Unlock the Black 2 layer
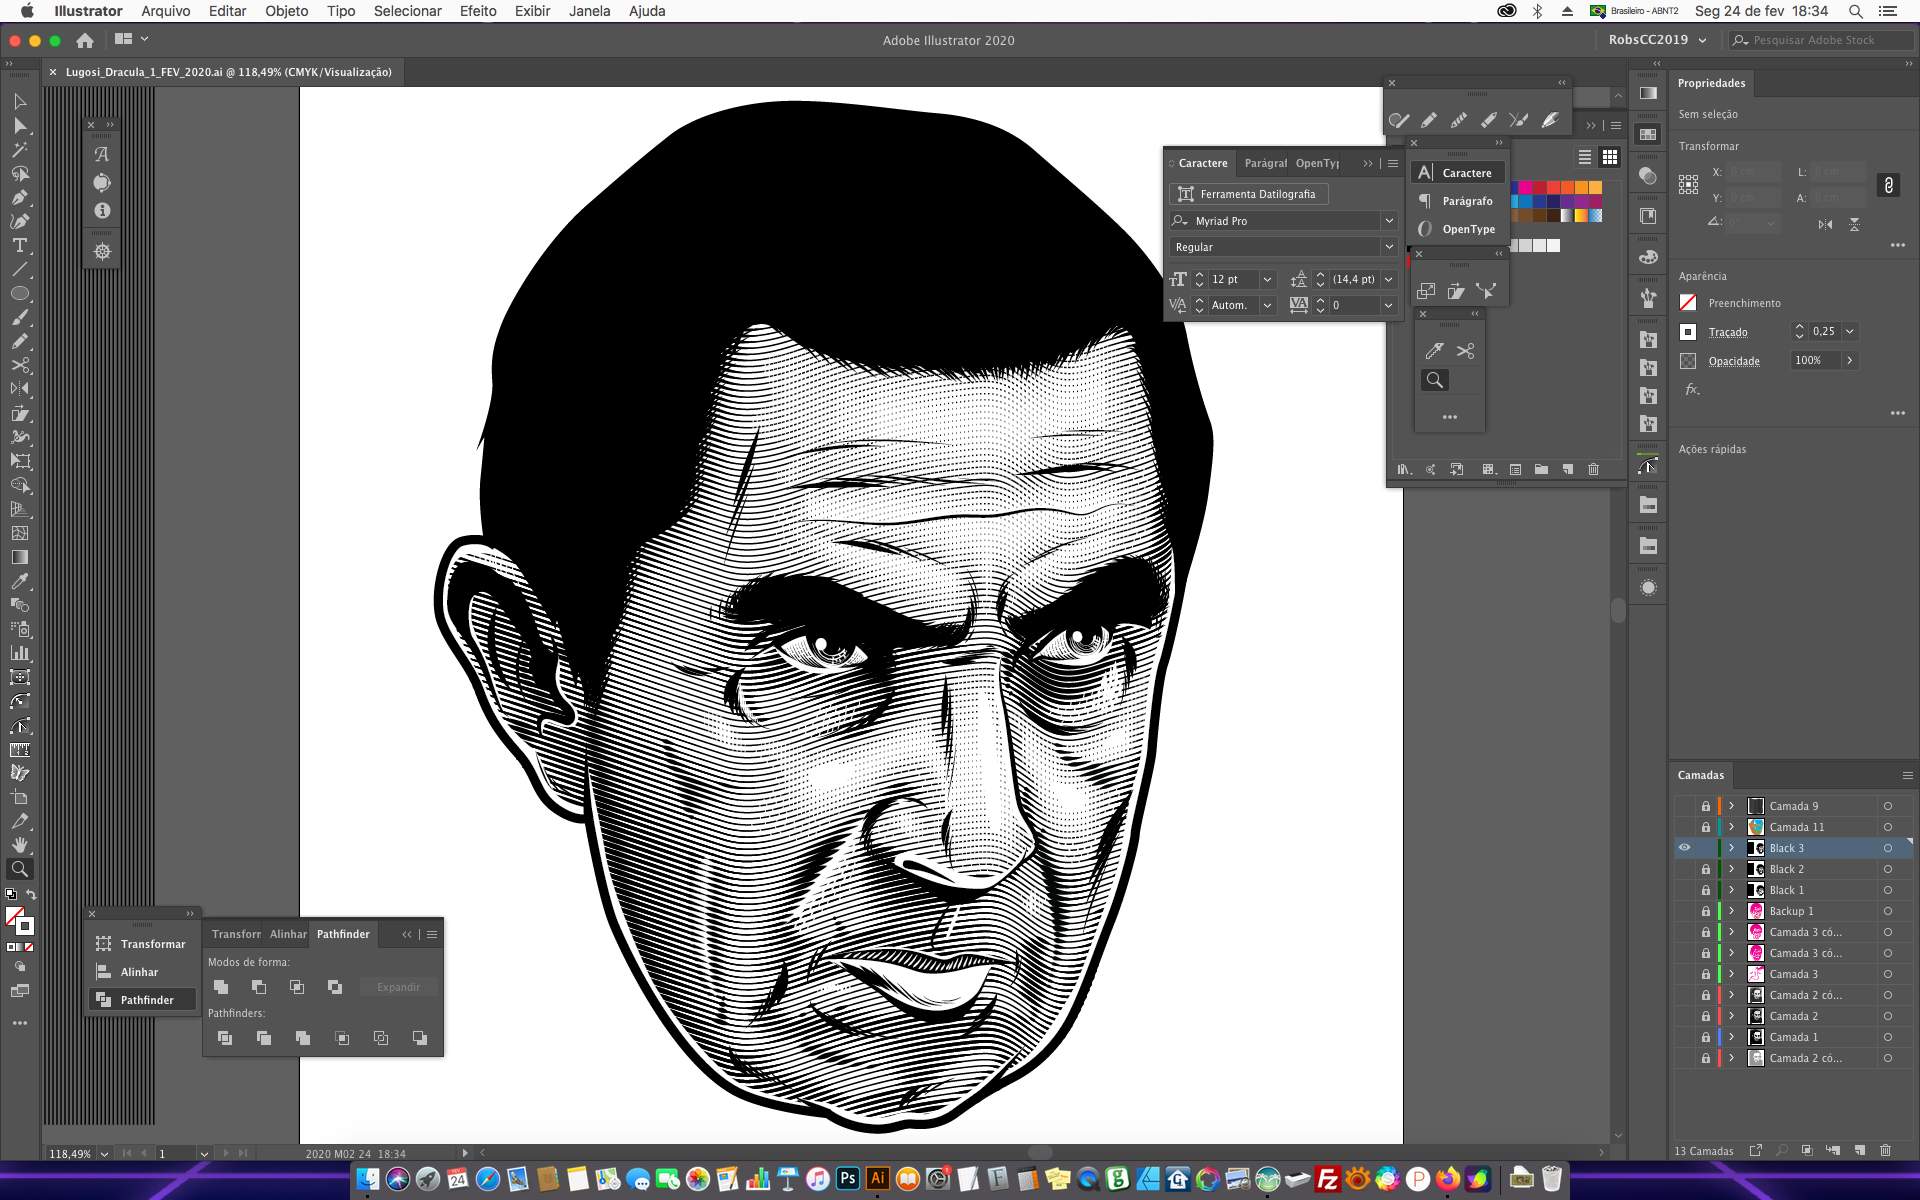Screen dimensions: 1920x1200 (x=1706, y=869)
